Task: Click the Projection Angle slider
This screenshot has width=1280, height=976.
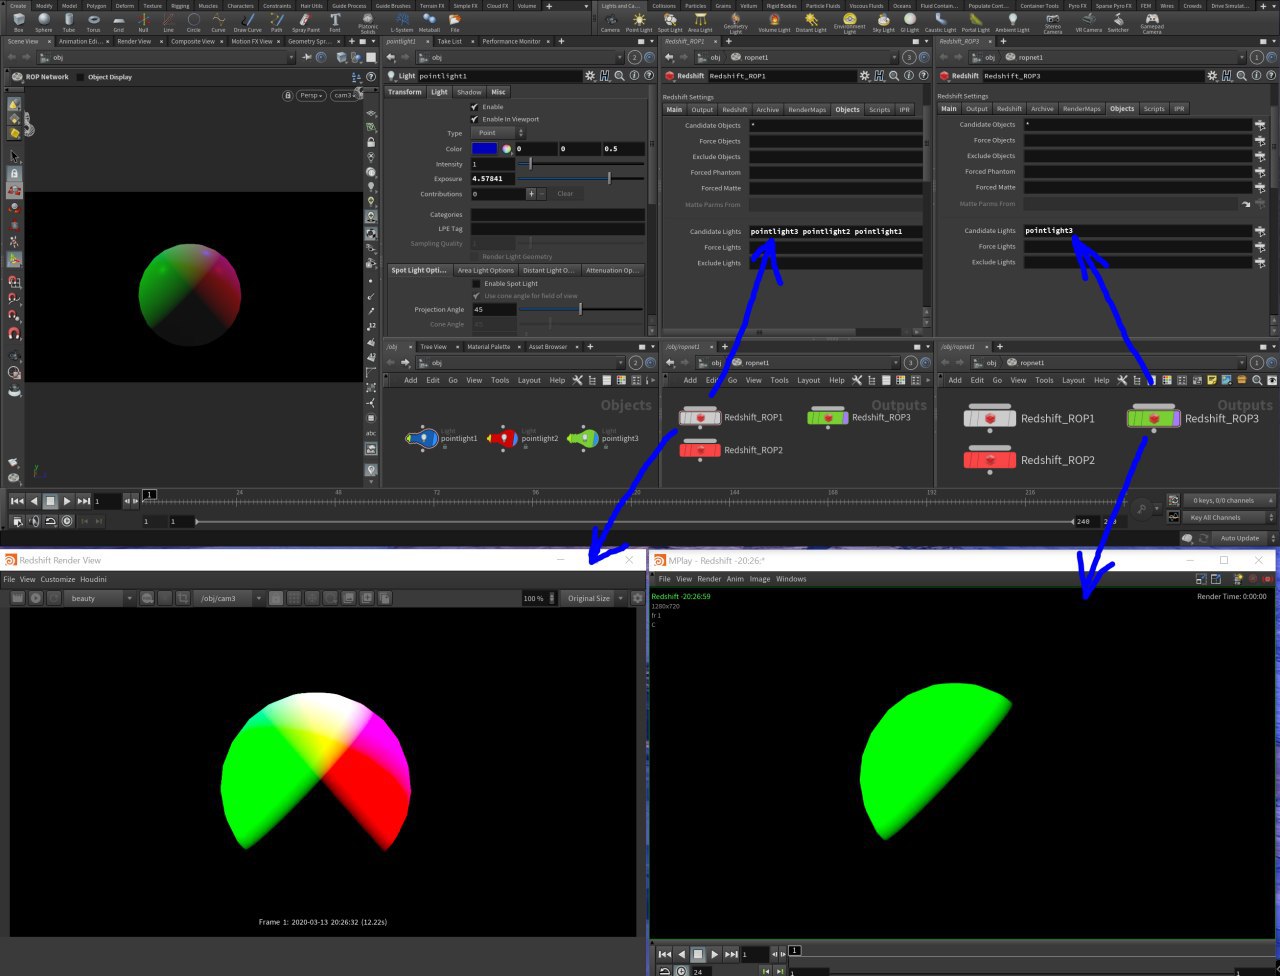Action: 581,309
